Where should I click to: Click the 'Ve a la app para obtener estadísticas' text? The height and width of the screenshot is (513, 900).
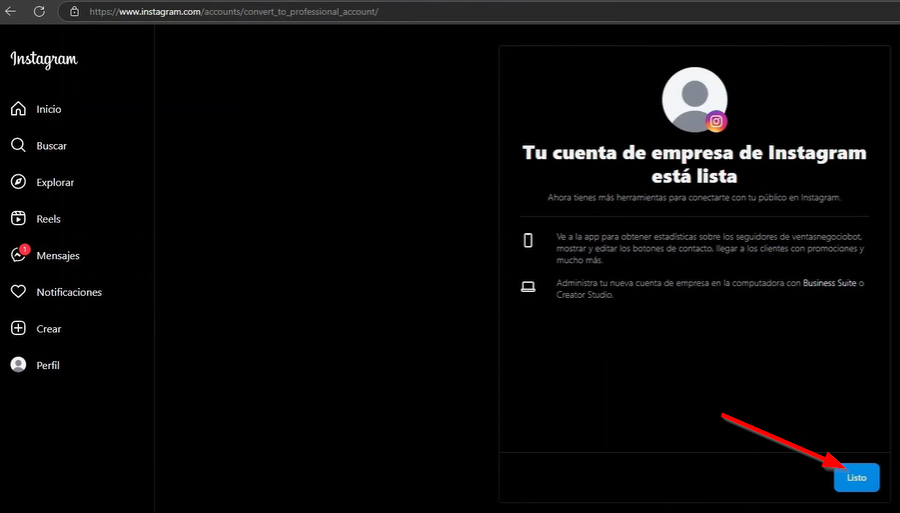710,248
